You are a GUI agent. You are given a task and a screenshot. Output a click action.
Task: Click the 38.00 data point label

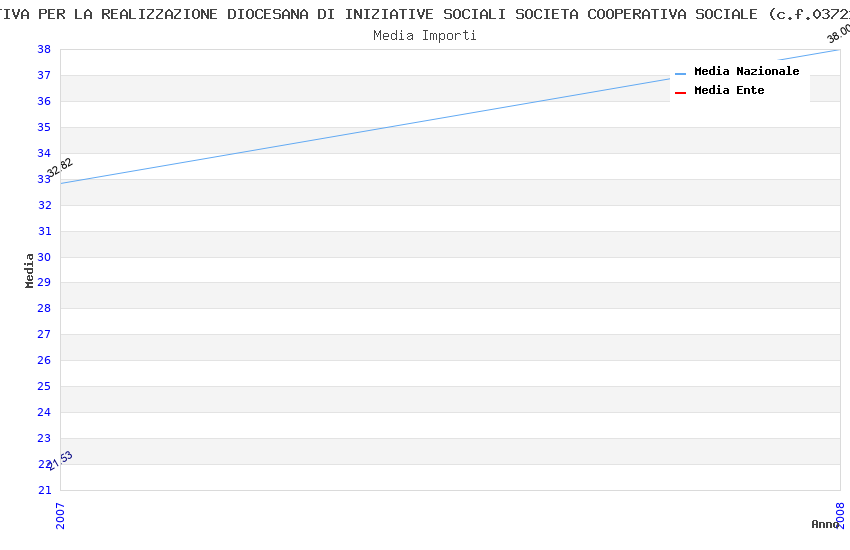click(838, 33)
